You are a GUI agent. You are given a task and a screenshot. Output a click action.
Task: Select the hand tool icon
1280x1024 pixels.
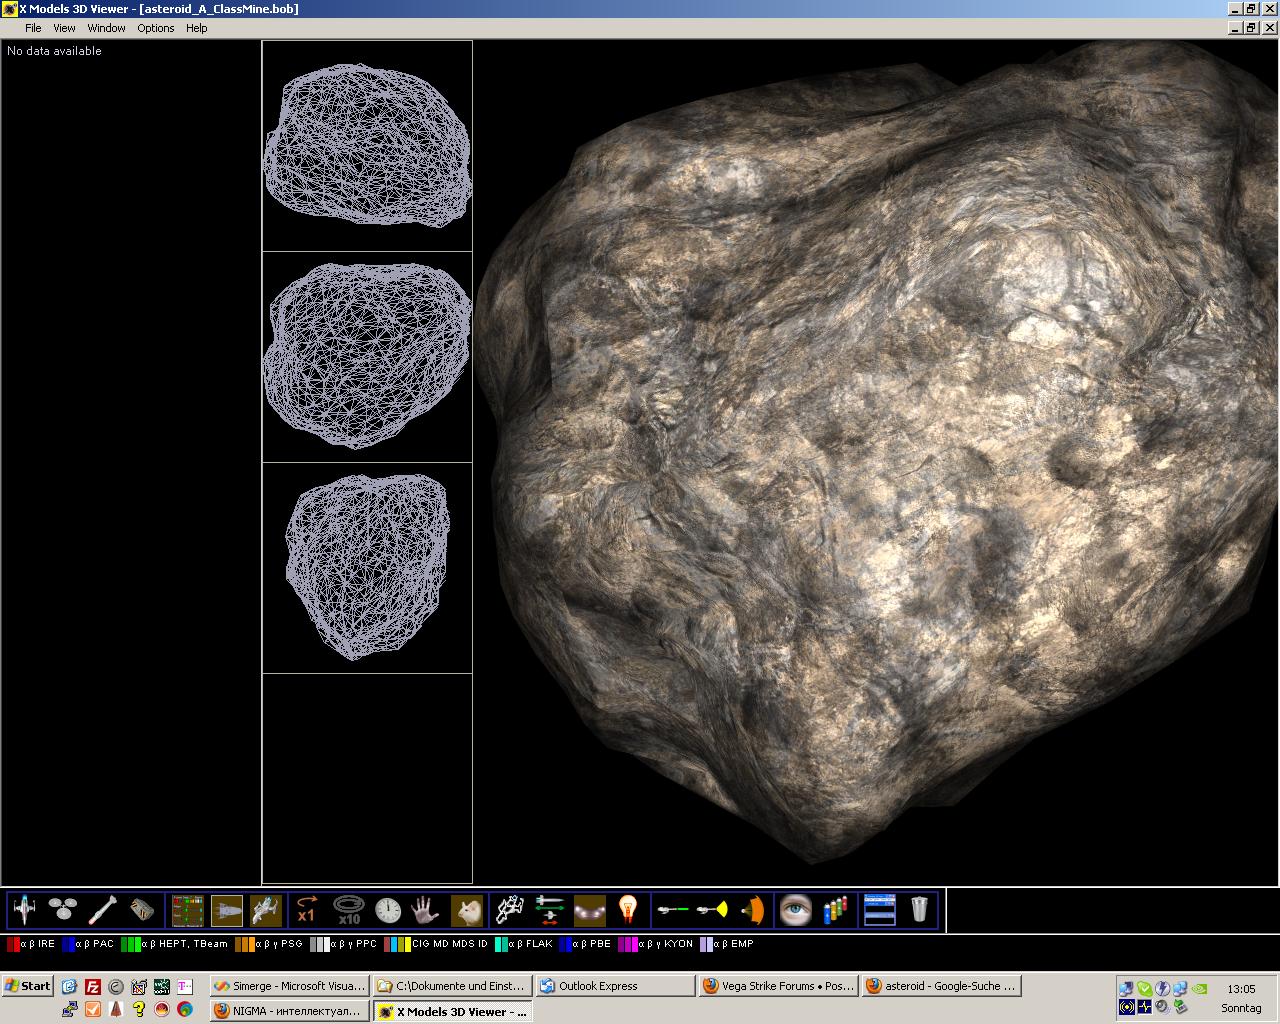coord(426,910)
